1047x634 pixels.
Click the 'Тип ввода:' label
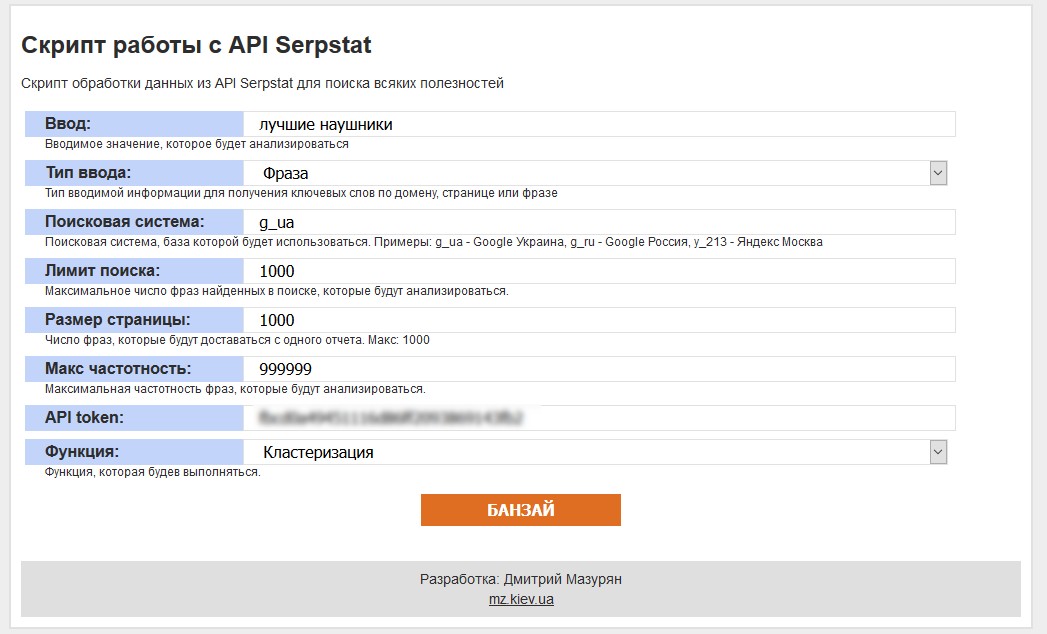88,172
